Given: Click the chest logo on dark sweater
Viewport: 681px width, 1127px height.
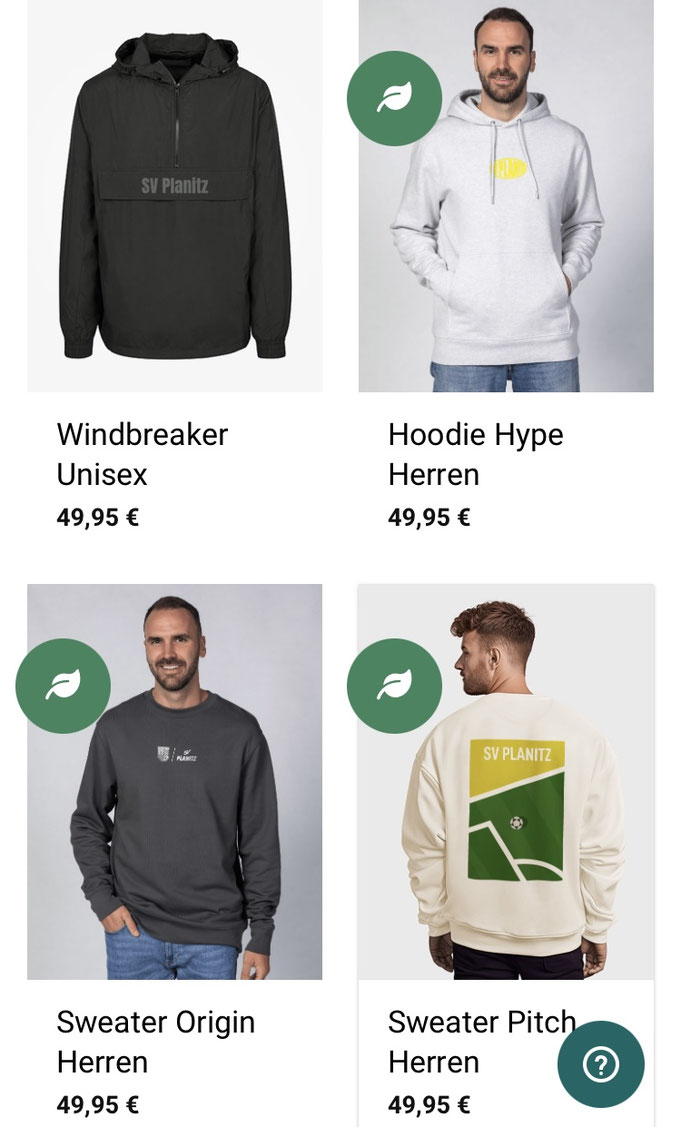Looking at the screenshot, I should pyautogui.click(x=177, y=754).
